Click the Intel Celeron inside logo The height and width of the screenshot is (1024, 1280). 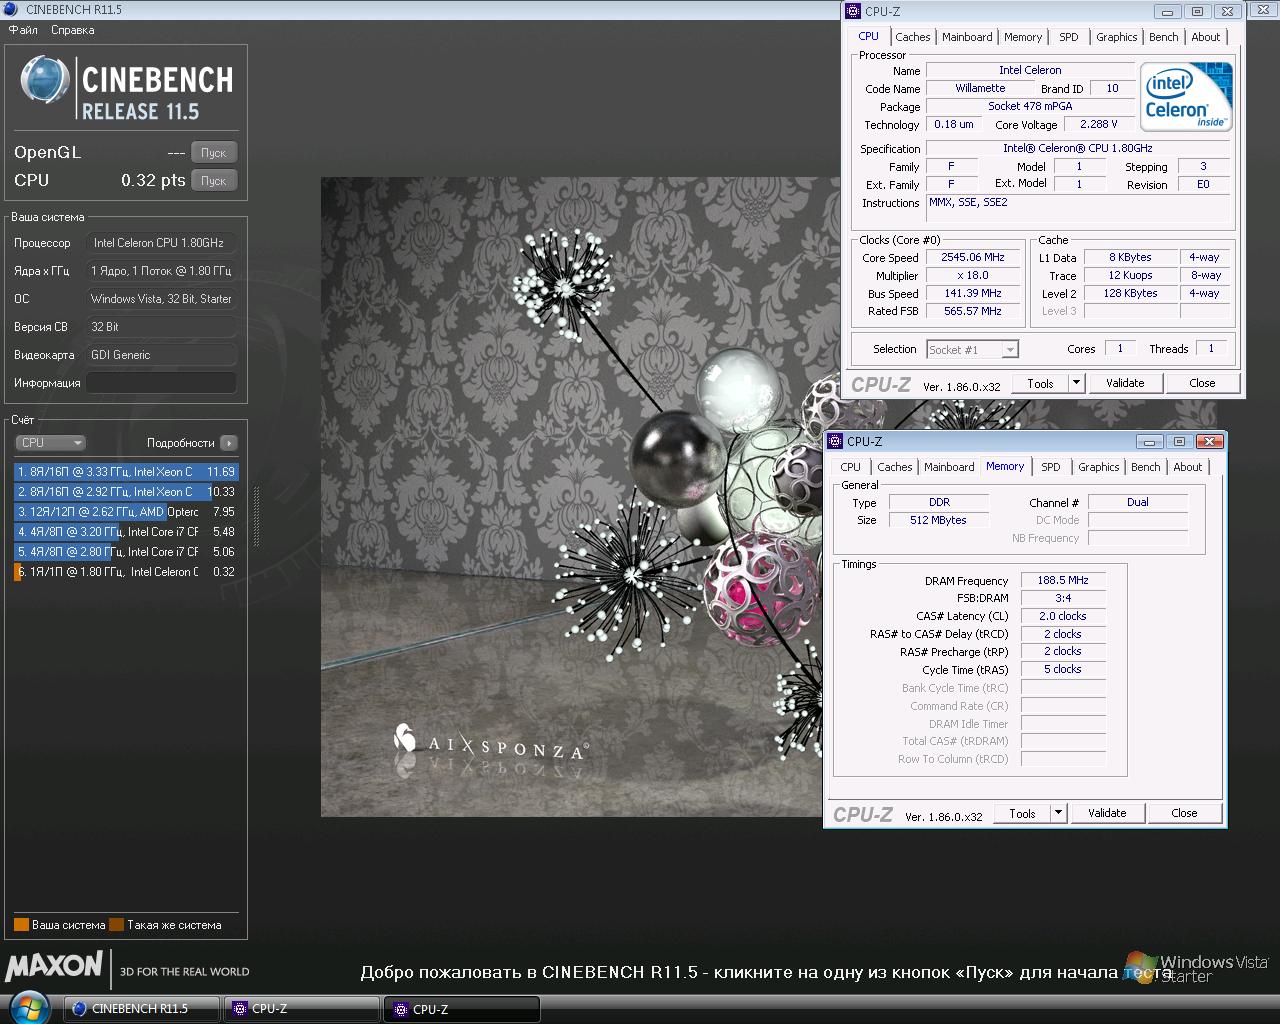(x=1186, y=97)
